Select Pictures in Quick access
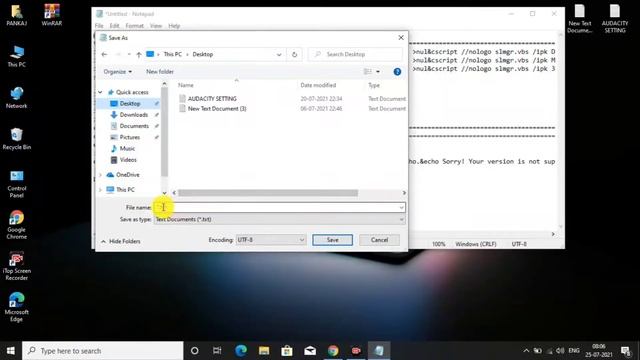640x360 pixels. 130,138
